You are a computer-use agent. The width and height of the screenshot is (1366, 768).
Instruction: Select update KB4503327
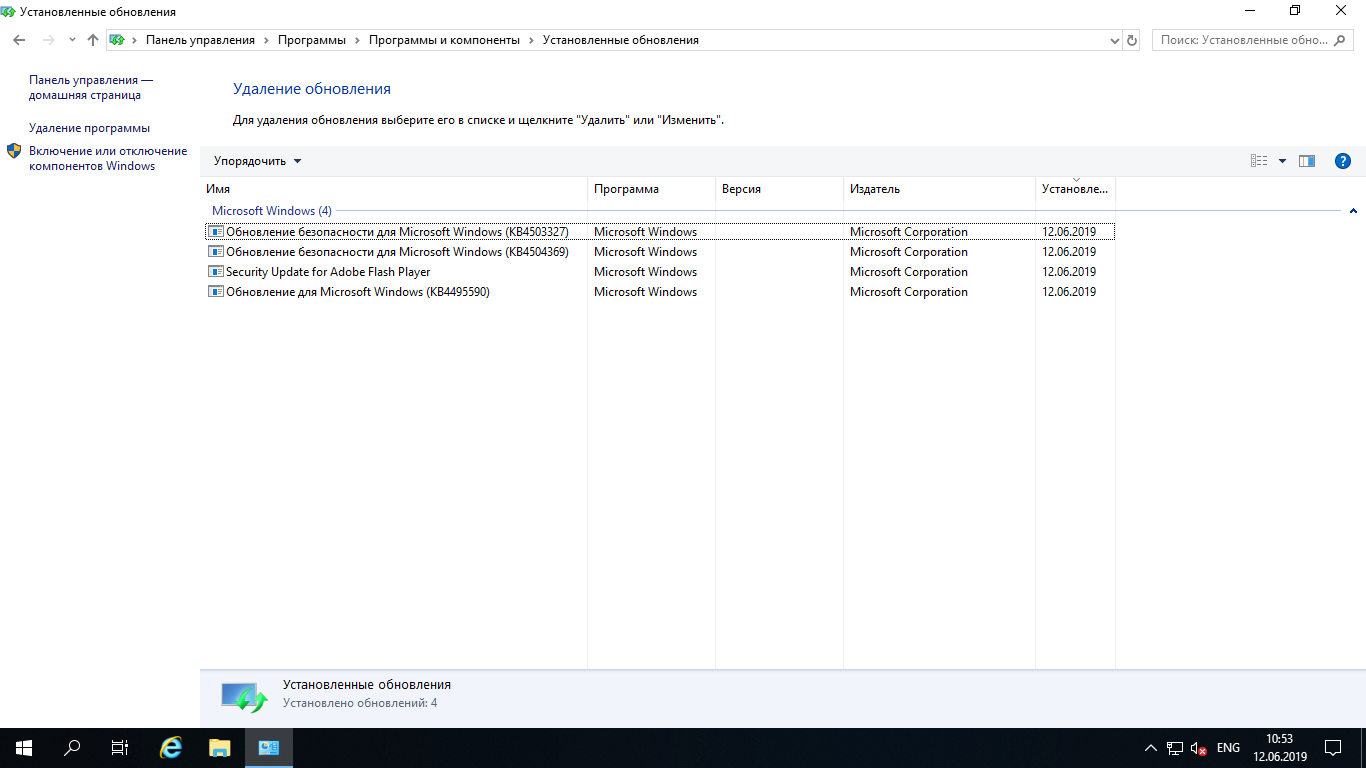pyautogui.click(x=660, y=232)
